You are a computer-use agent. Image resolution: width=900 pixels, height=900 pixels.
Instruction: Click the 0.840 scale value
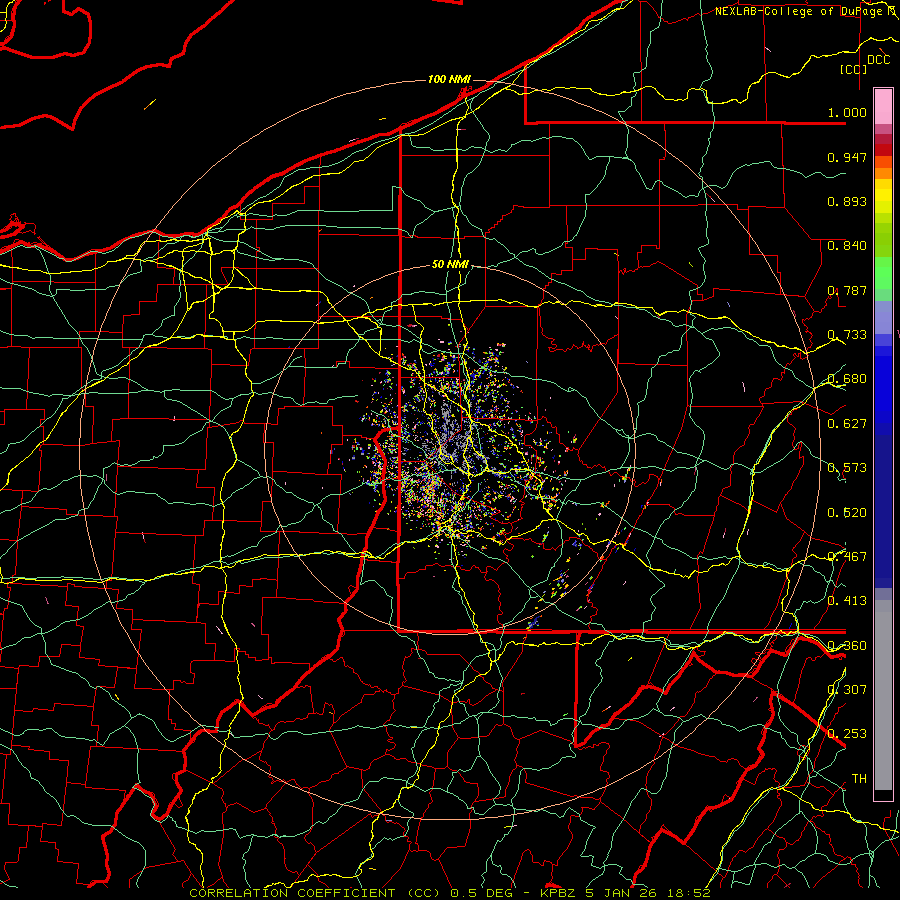tap(847, 246)
